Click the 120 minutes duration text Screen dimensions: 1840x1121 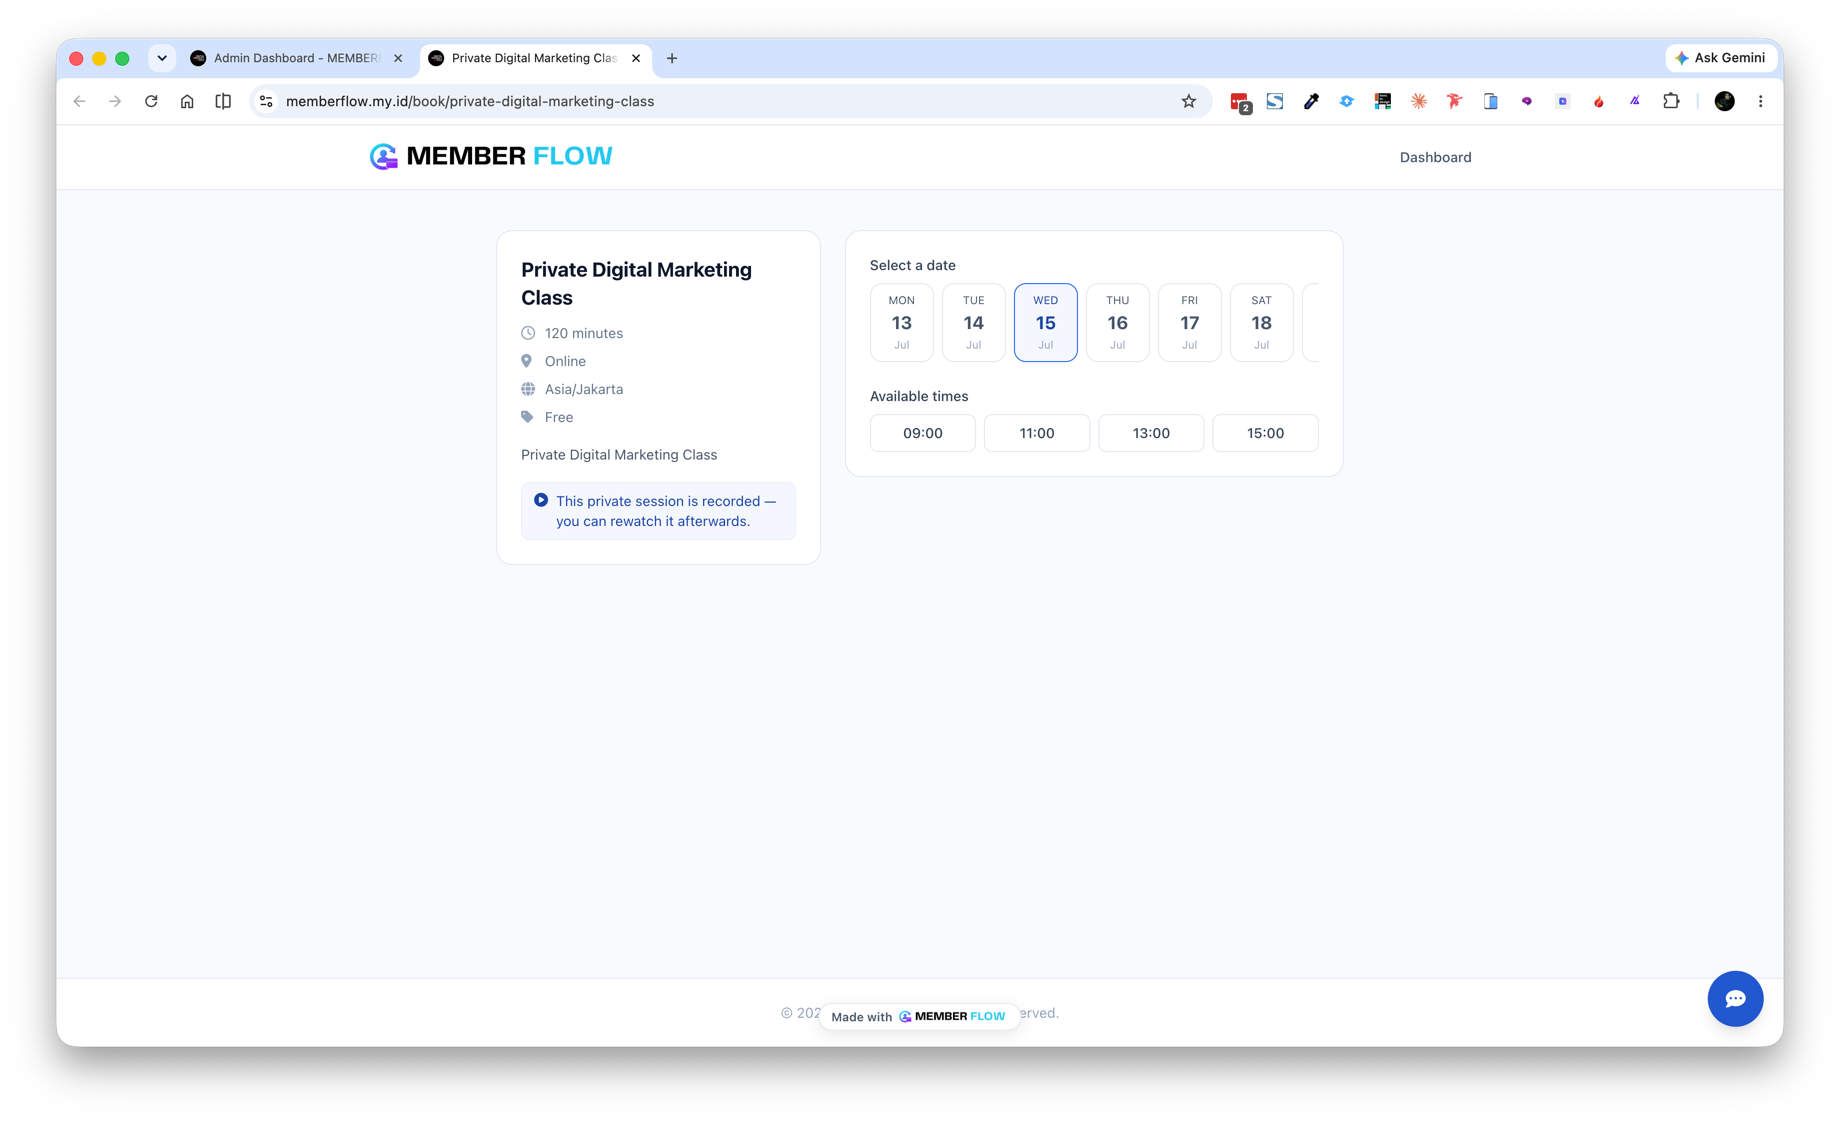(x=584, y=333)
